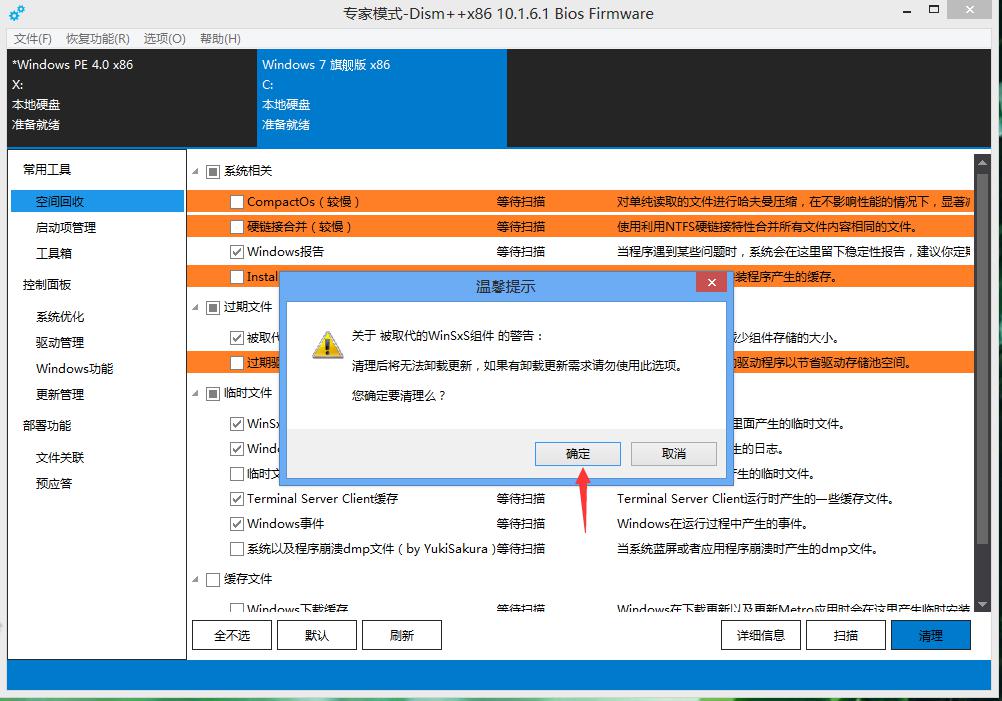This screenshot has height=701, width=1002.
Task: Collapse the 缓存文件 section
Action: (x=194, y=579)
